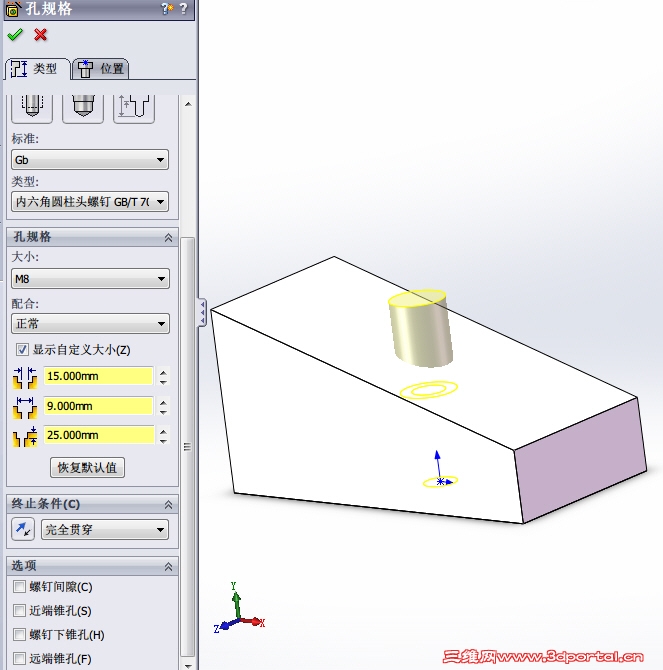
Task: Click the reverse direction arrow icon
Action: (23, 529)
